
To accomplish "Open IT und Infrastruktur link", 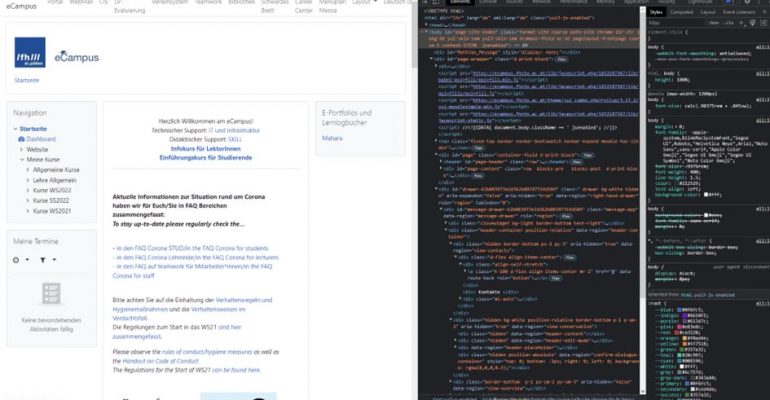I will (x=234, y=131).
